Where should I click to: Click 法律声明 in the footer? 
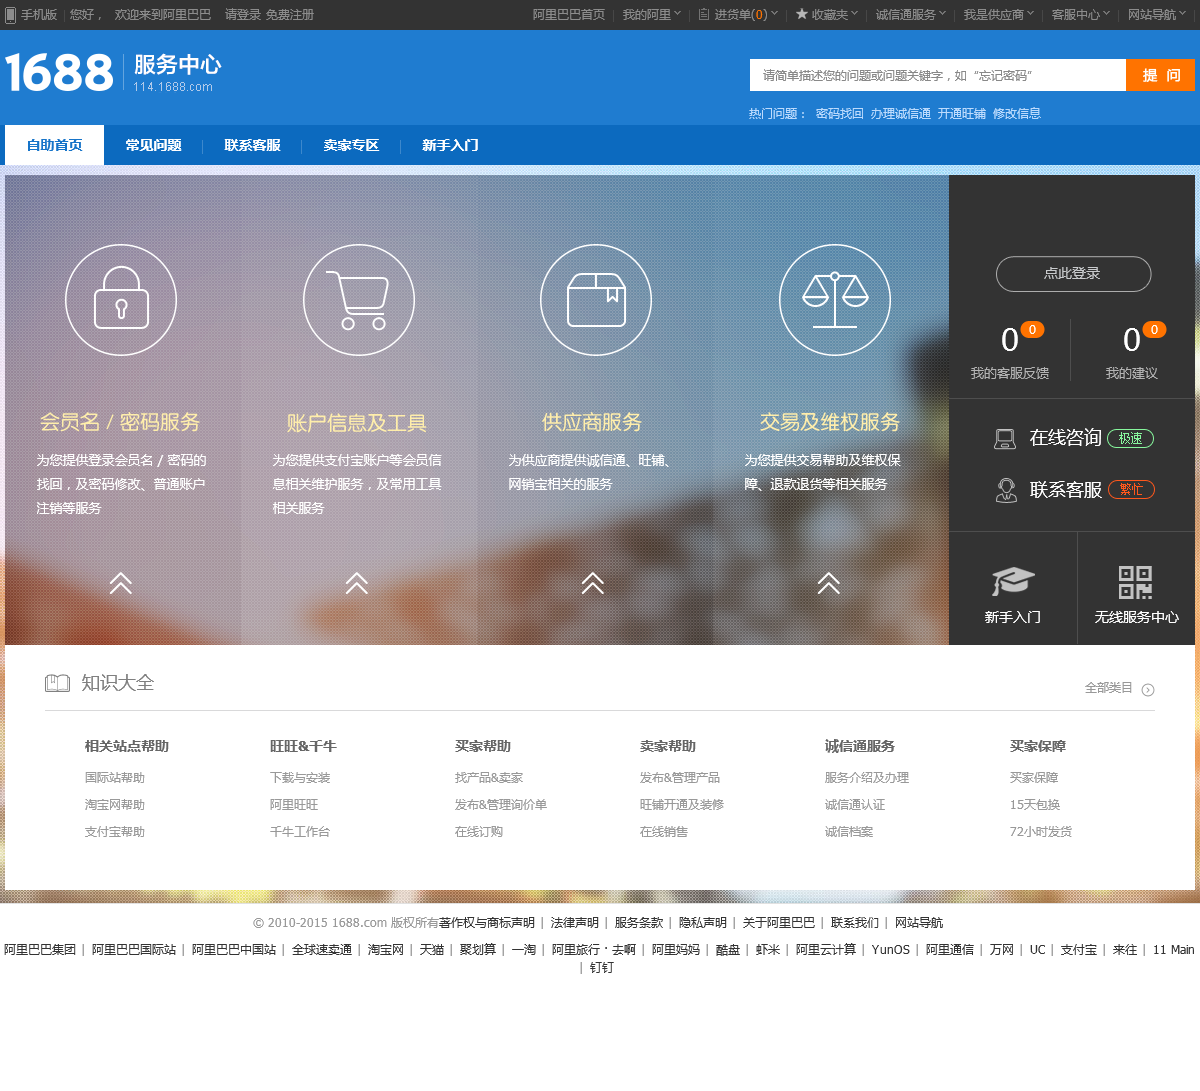pyautogui.click(x=575, y=923)
